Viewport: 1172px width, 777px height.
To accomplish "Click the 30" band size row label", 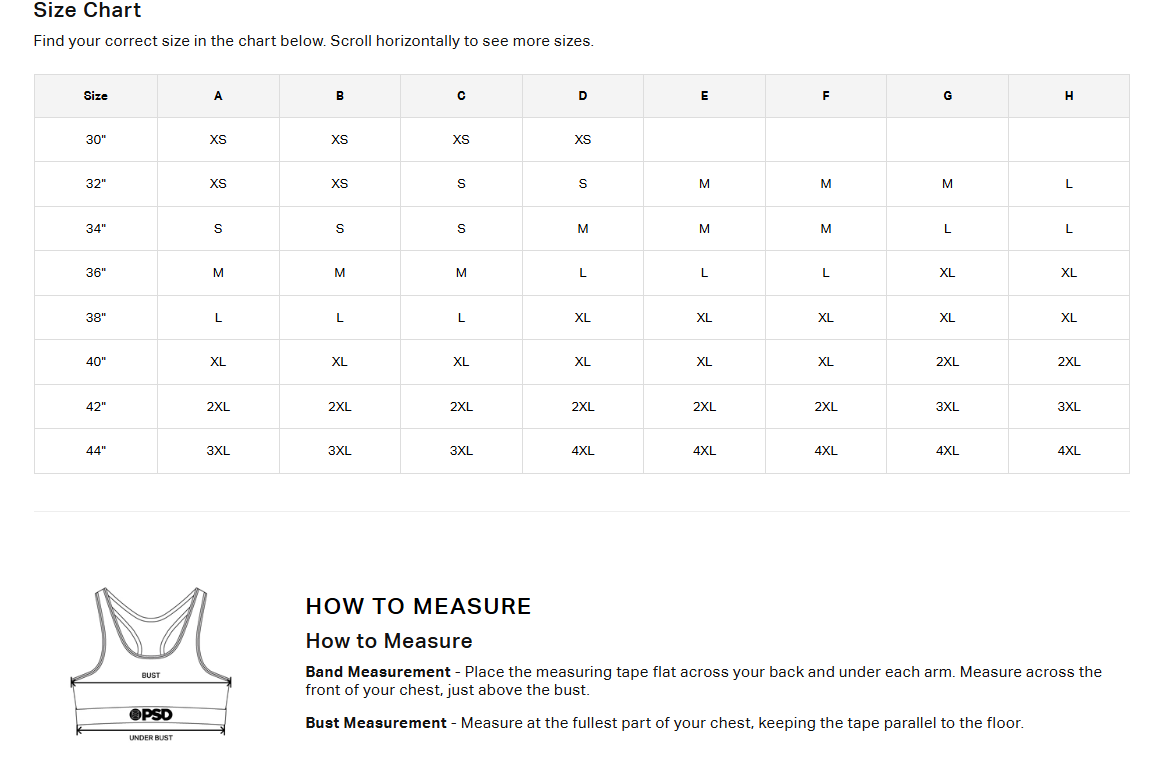I will [96, 140].
